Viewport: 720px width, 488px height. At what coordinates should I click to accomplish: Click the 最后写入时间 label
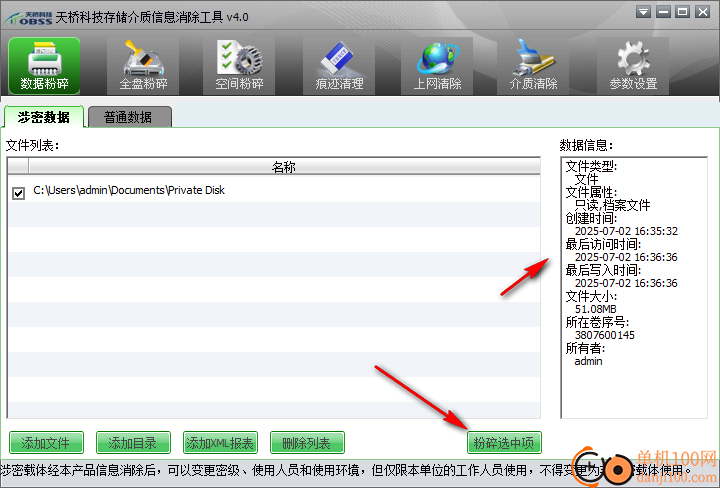[x=603, y=270]
